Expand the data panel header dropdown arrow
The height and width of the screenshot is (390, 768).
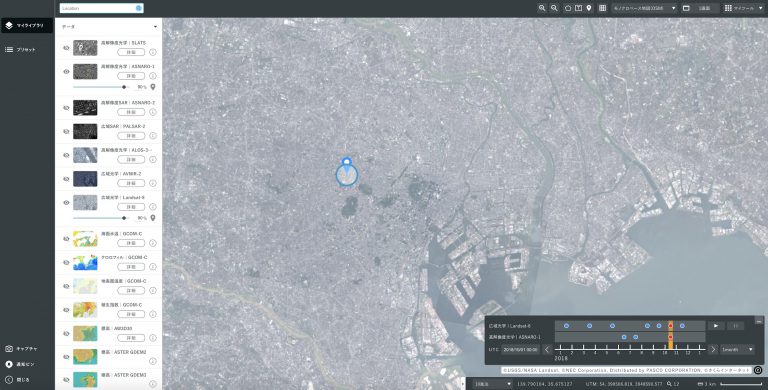pos(155,27)
